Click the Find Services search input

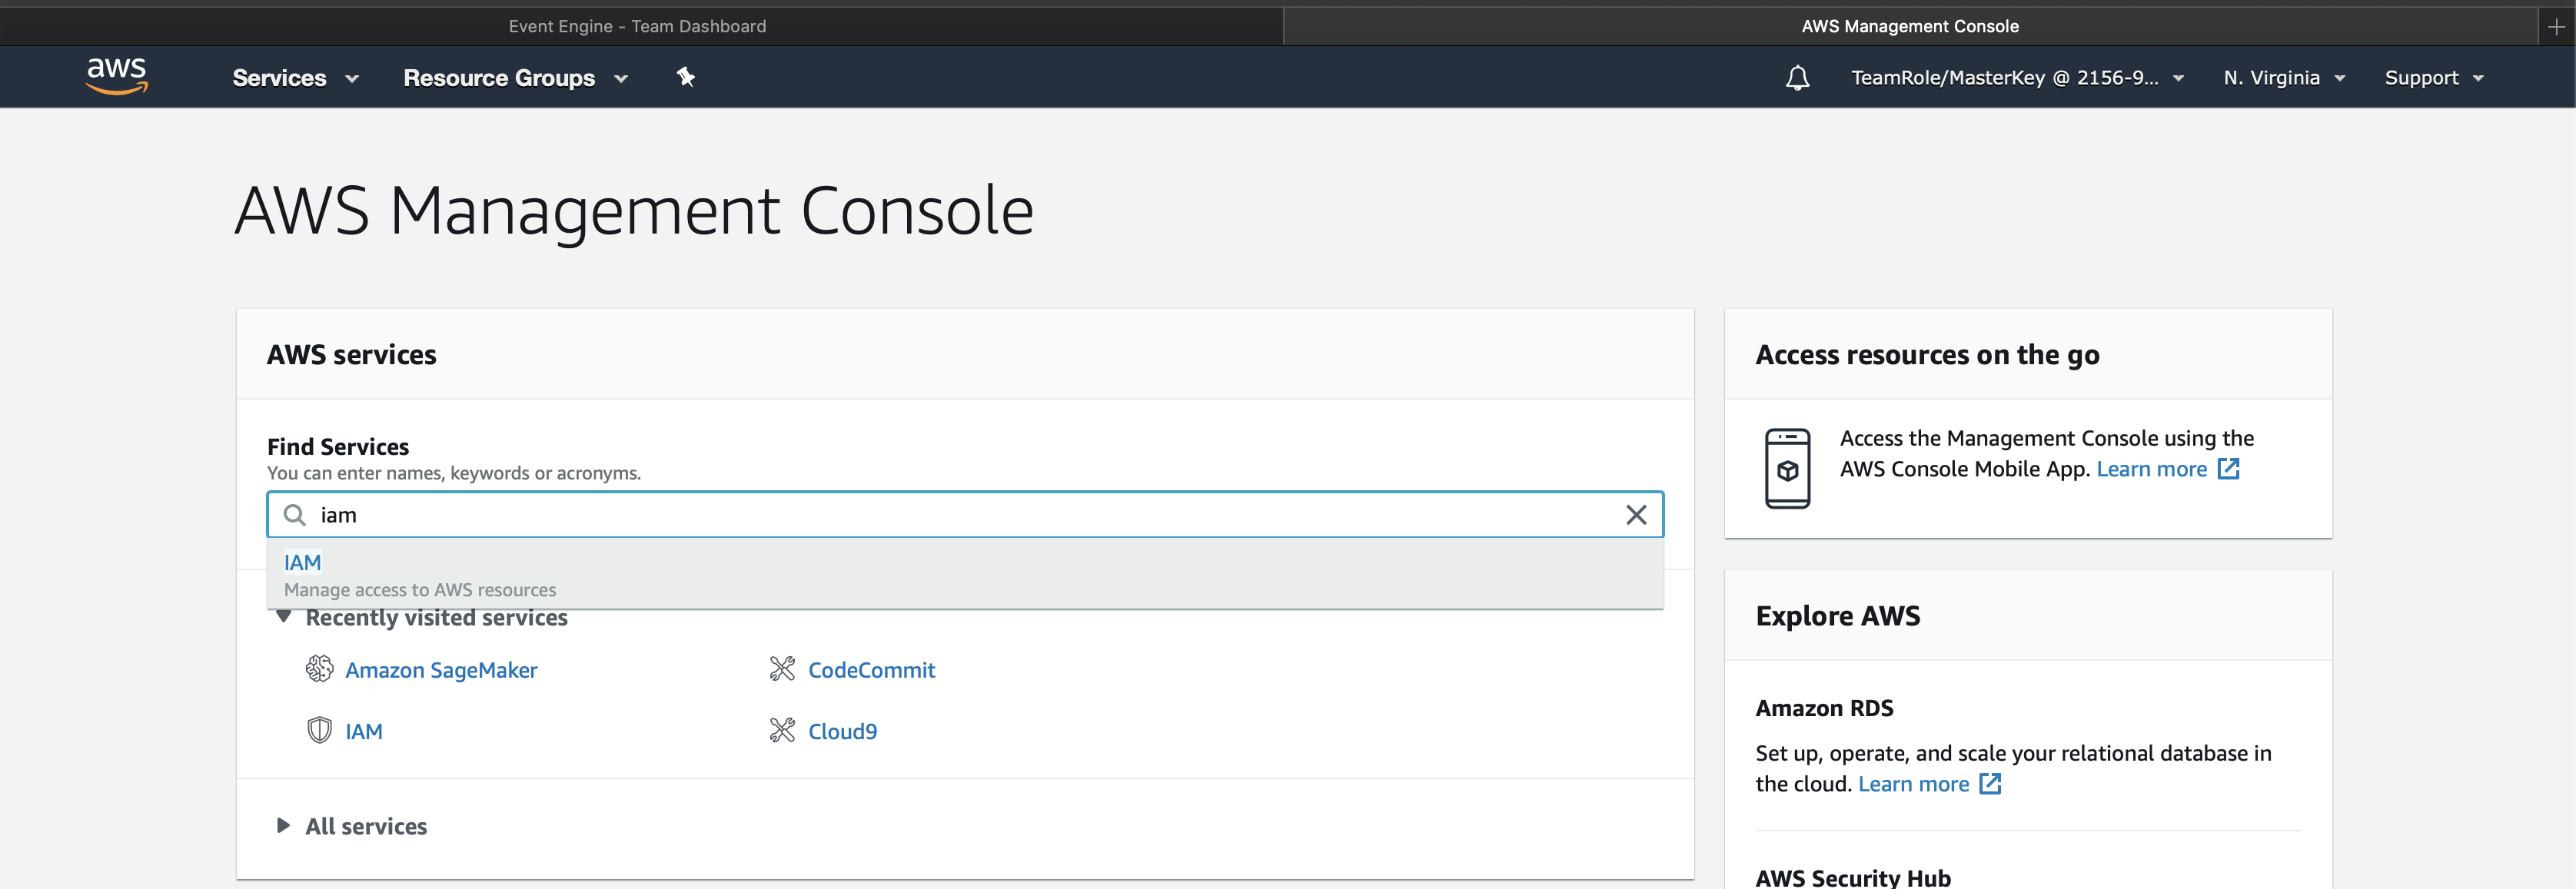pos(960,515)
